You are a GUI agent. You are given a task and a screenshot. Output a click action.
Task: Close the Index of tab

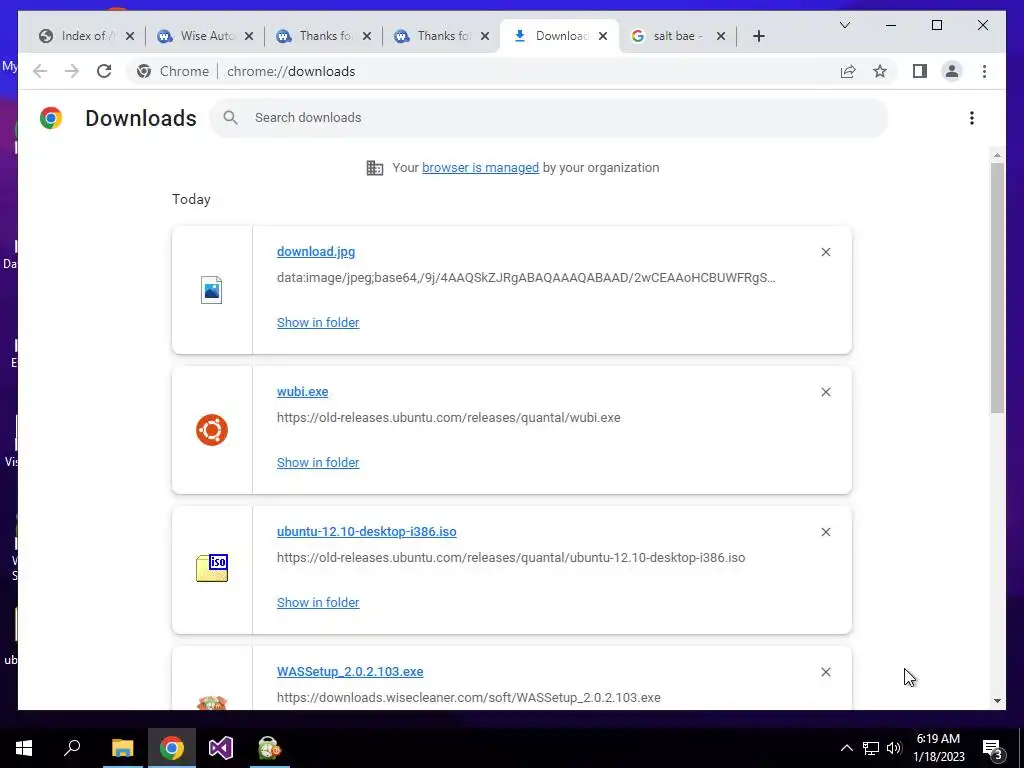pos(130,36)
